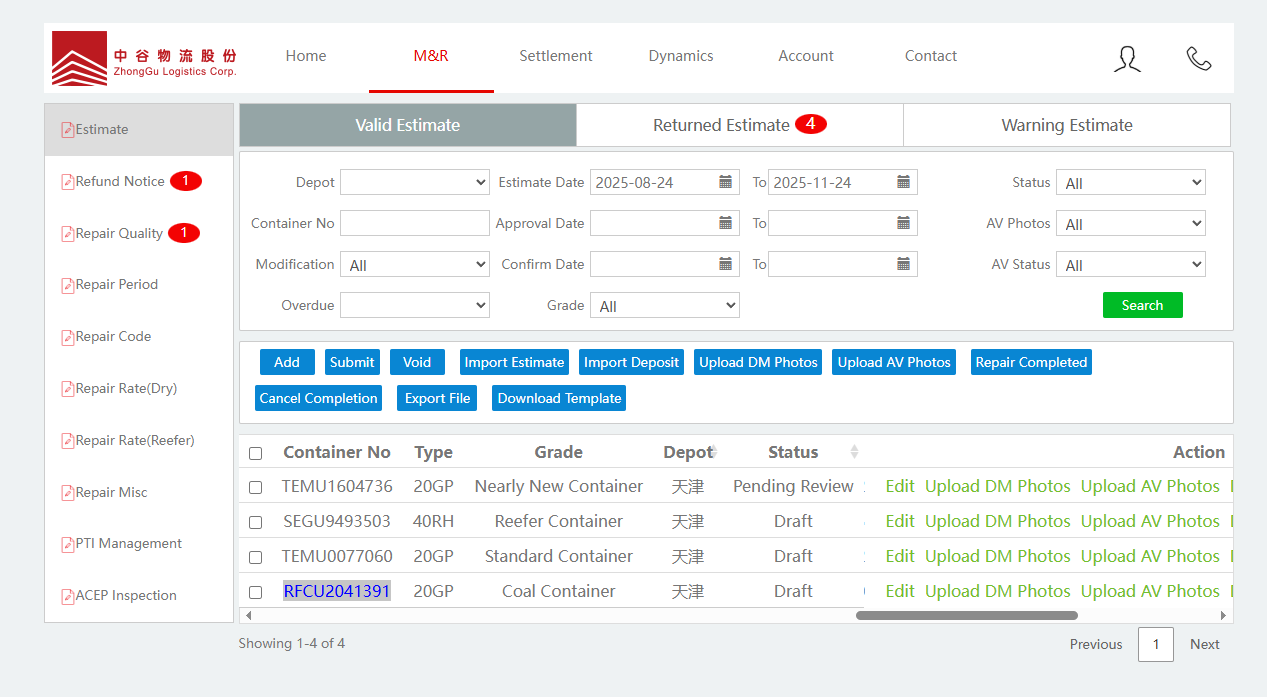Click the Container No input field

point(414,223)
